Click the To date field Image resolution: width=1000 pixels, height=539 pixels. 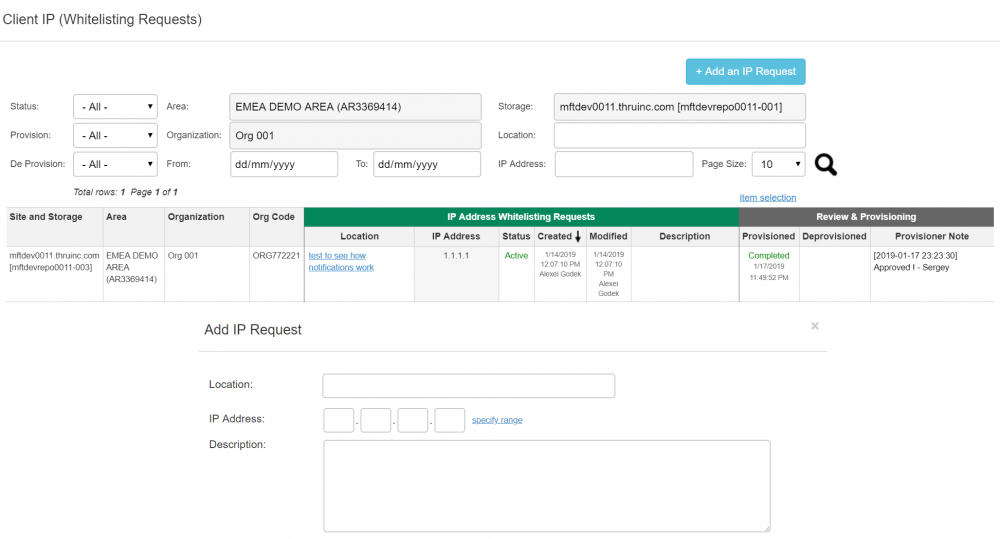pyautogui.click(x=426, y=164)
